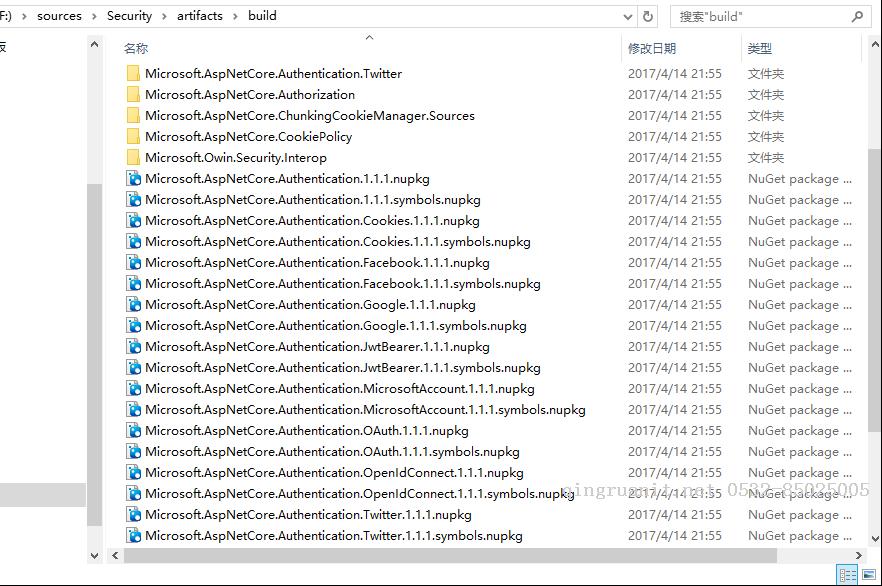Click the NuGet icon of Authentication.1.1.1.nupkg
Screen dimensions: 882x586
(134, 179)
